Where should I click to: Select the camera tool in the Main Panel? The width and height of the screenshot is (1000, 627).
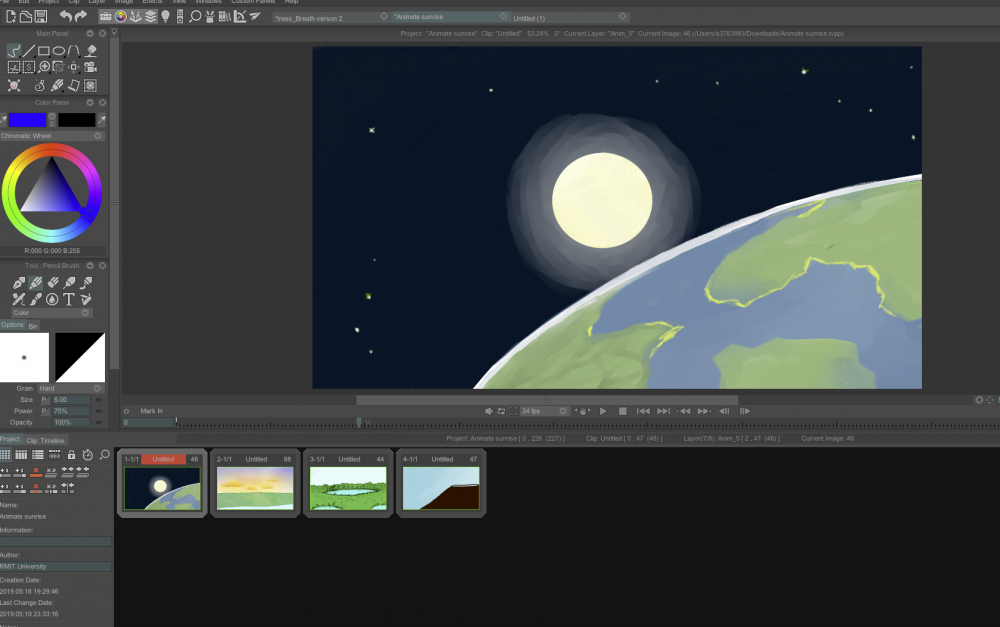click(x=91, y=67)
